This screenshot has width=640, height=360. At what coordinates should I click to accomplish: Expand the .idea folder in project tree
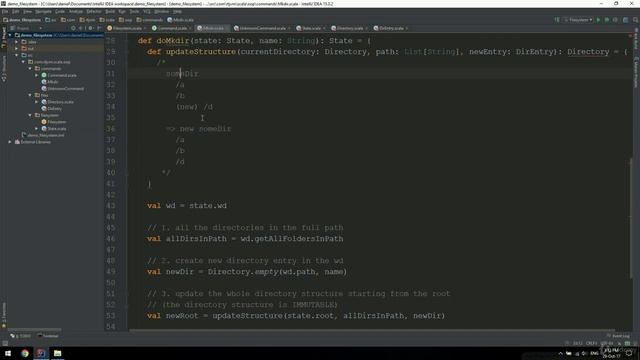(17, 42)
